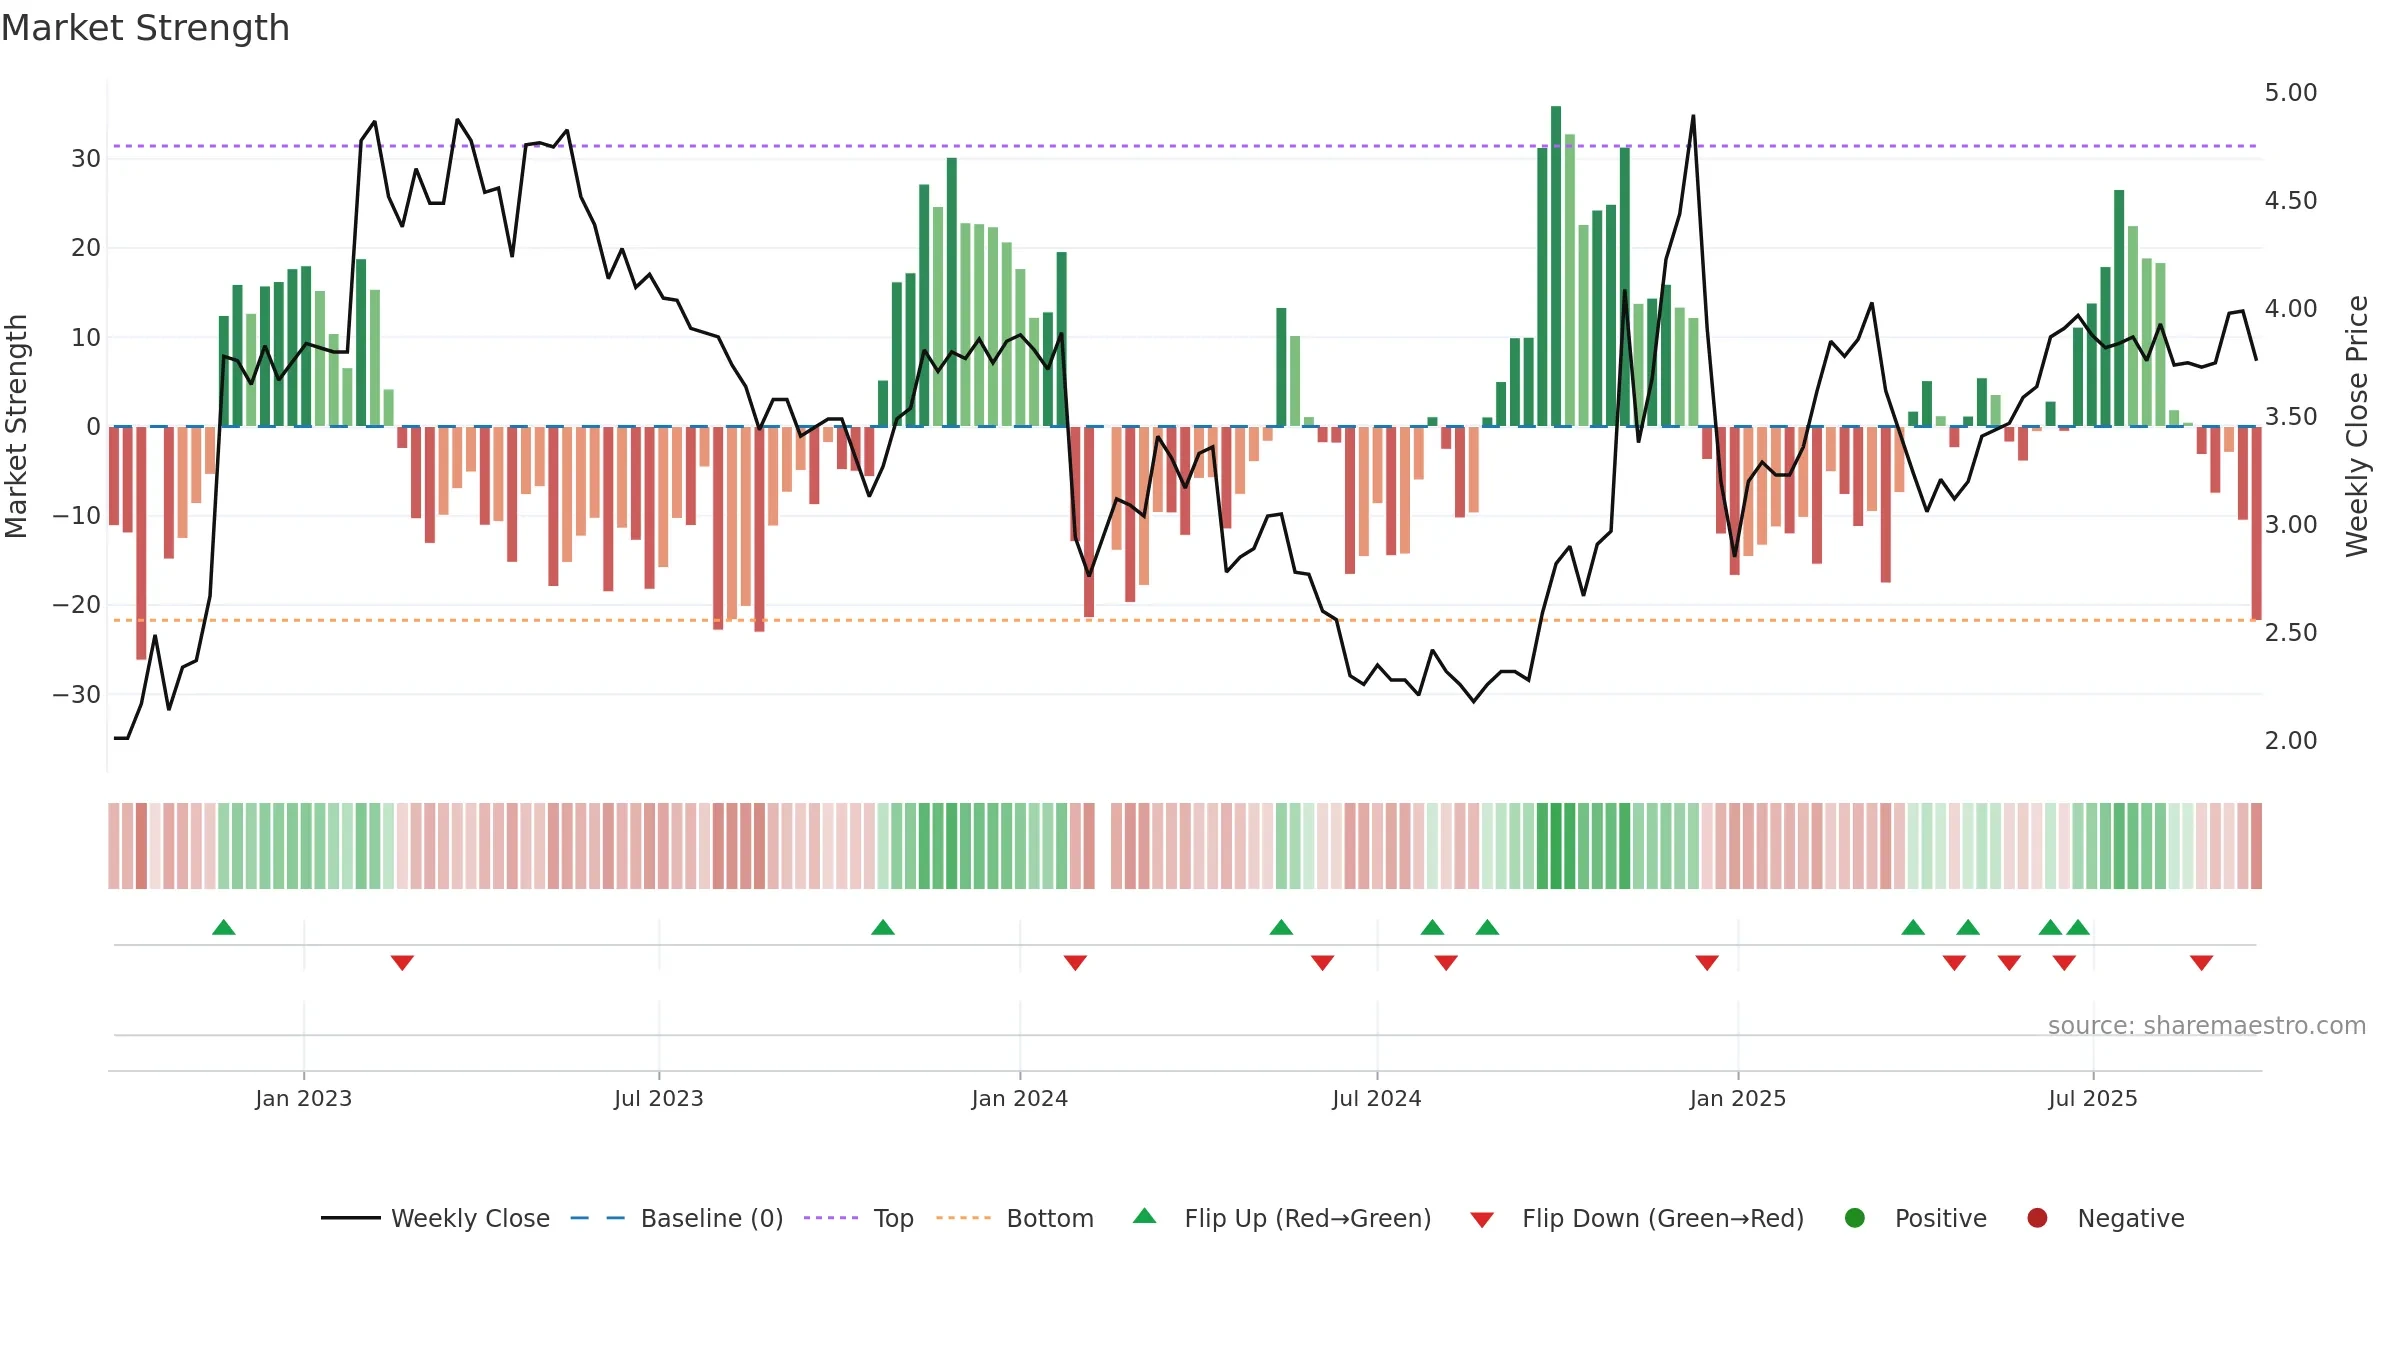Select the red flip down marker just before Jan 2025
Screen dimensions: 2400x1350
click(1707, 962)
